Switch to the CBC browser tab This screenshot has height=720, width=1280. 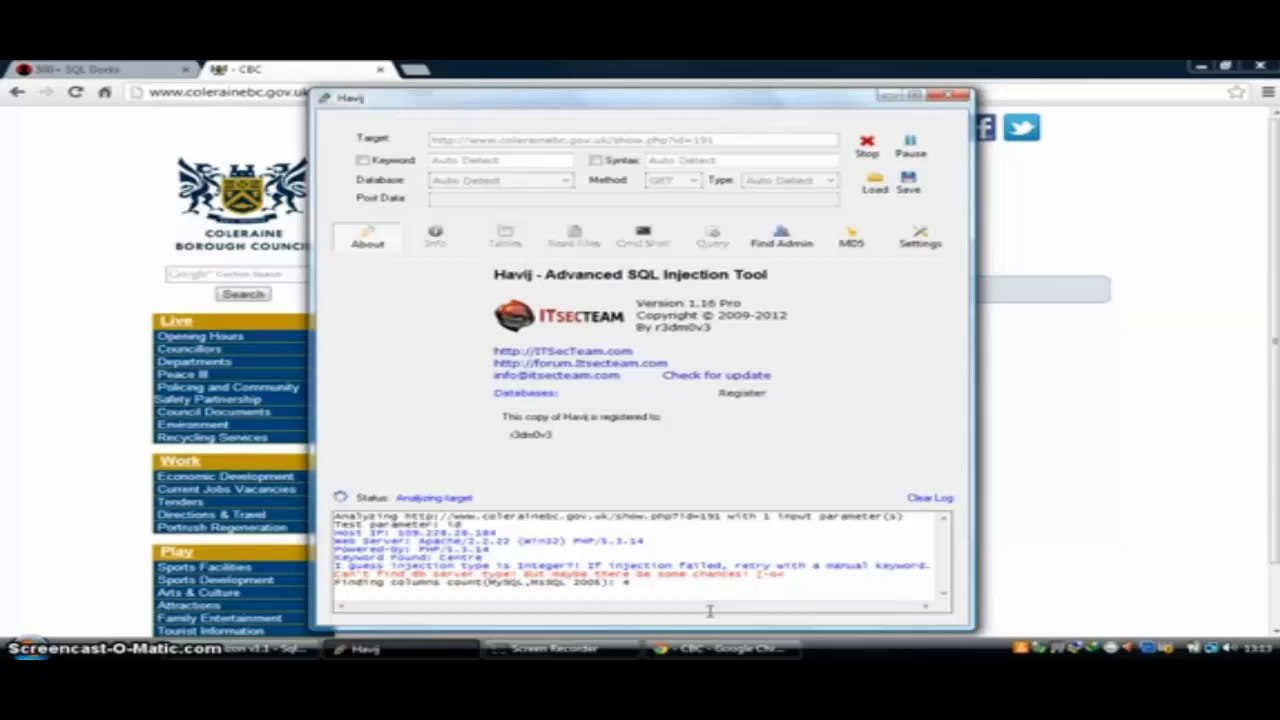click(x=295, y=70)
